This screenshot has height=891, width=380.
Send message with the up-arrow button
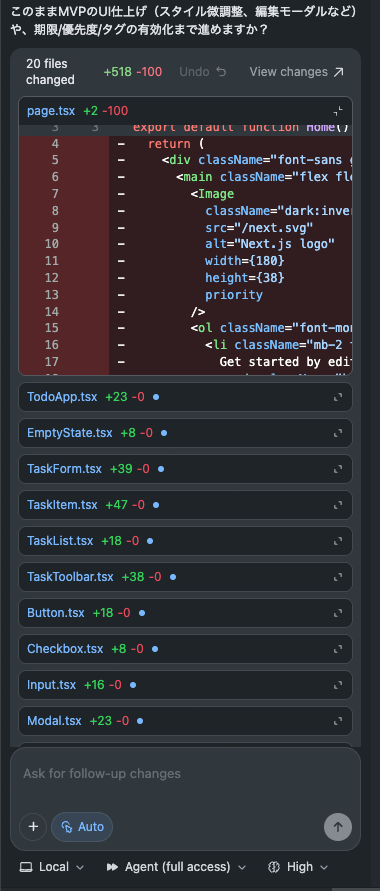click(338, 827)
